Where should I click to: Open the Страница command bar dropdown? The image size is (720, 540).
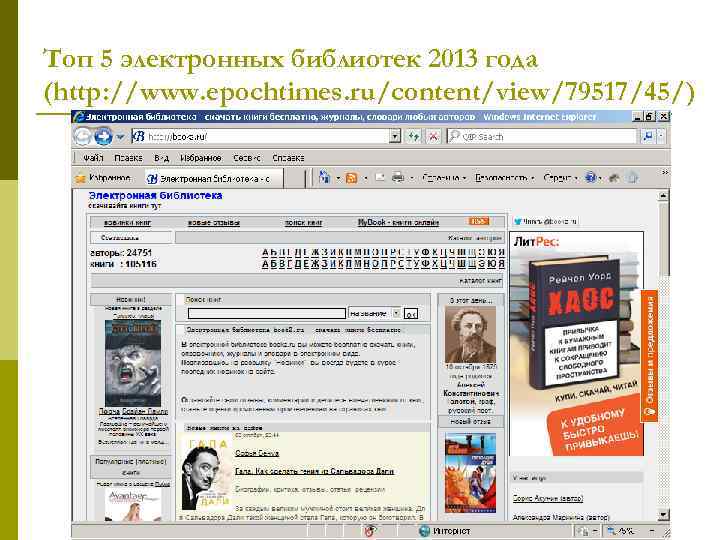[444, 178]
